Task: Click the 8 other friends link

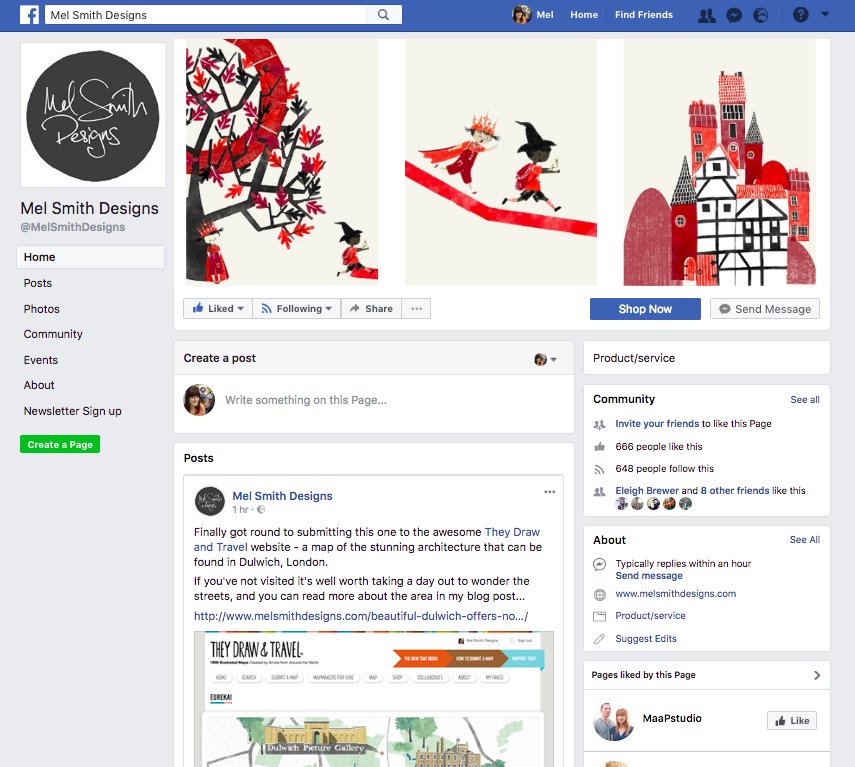Action: (735, 491)
